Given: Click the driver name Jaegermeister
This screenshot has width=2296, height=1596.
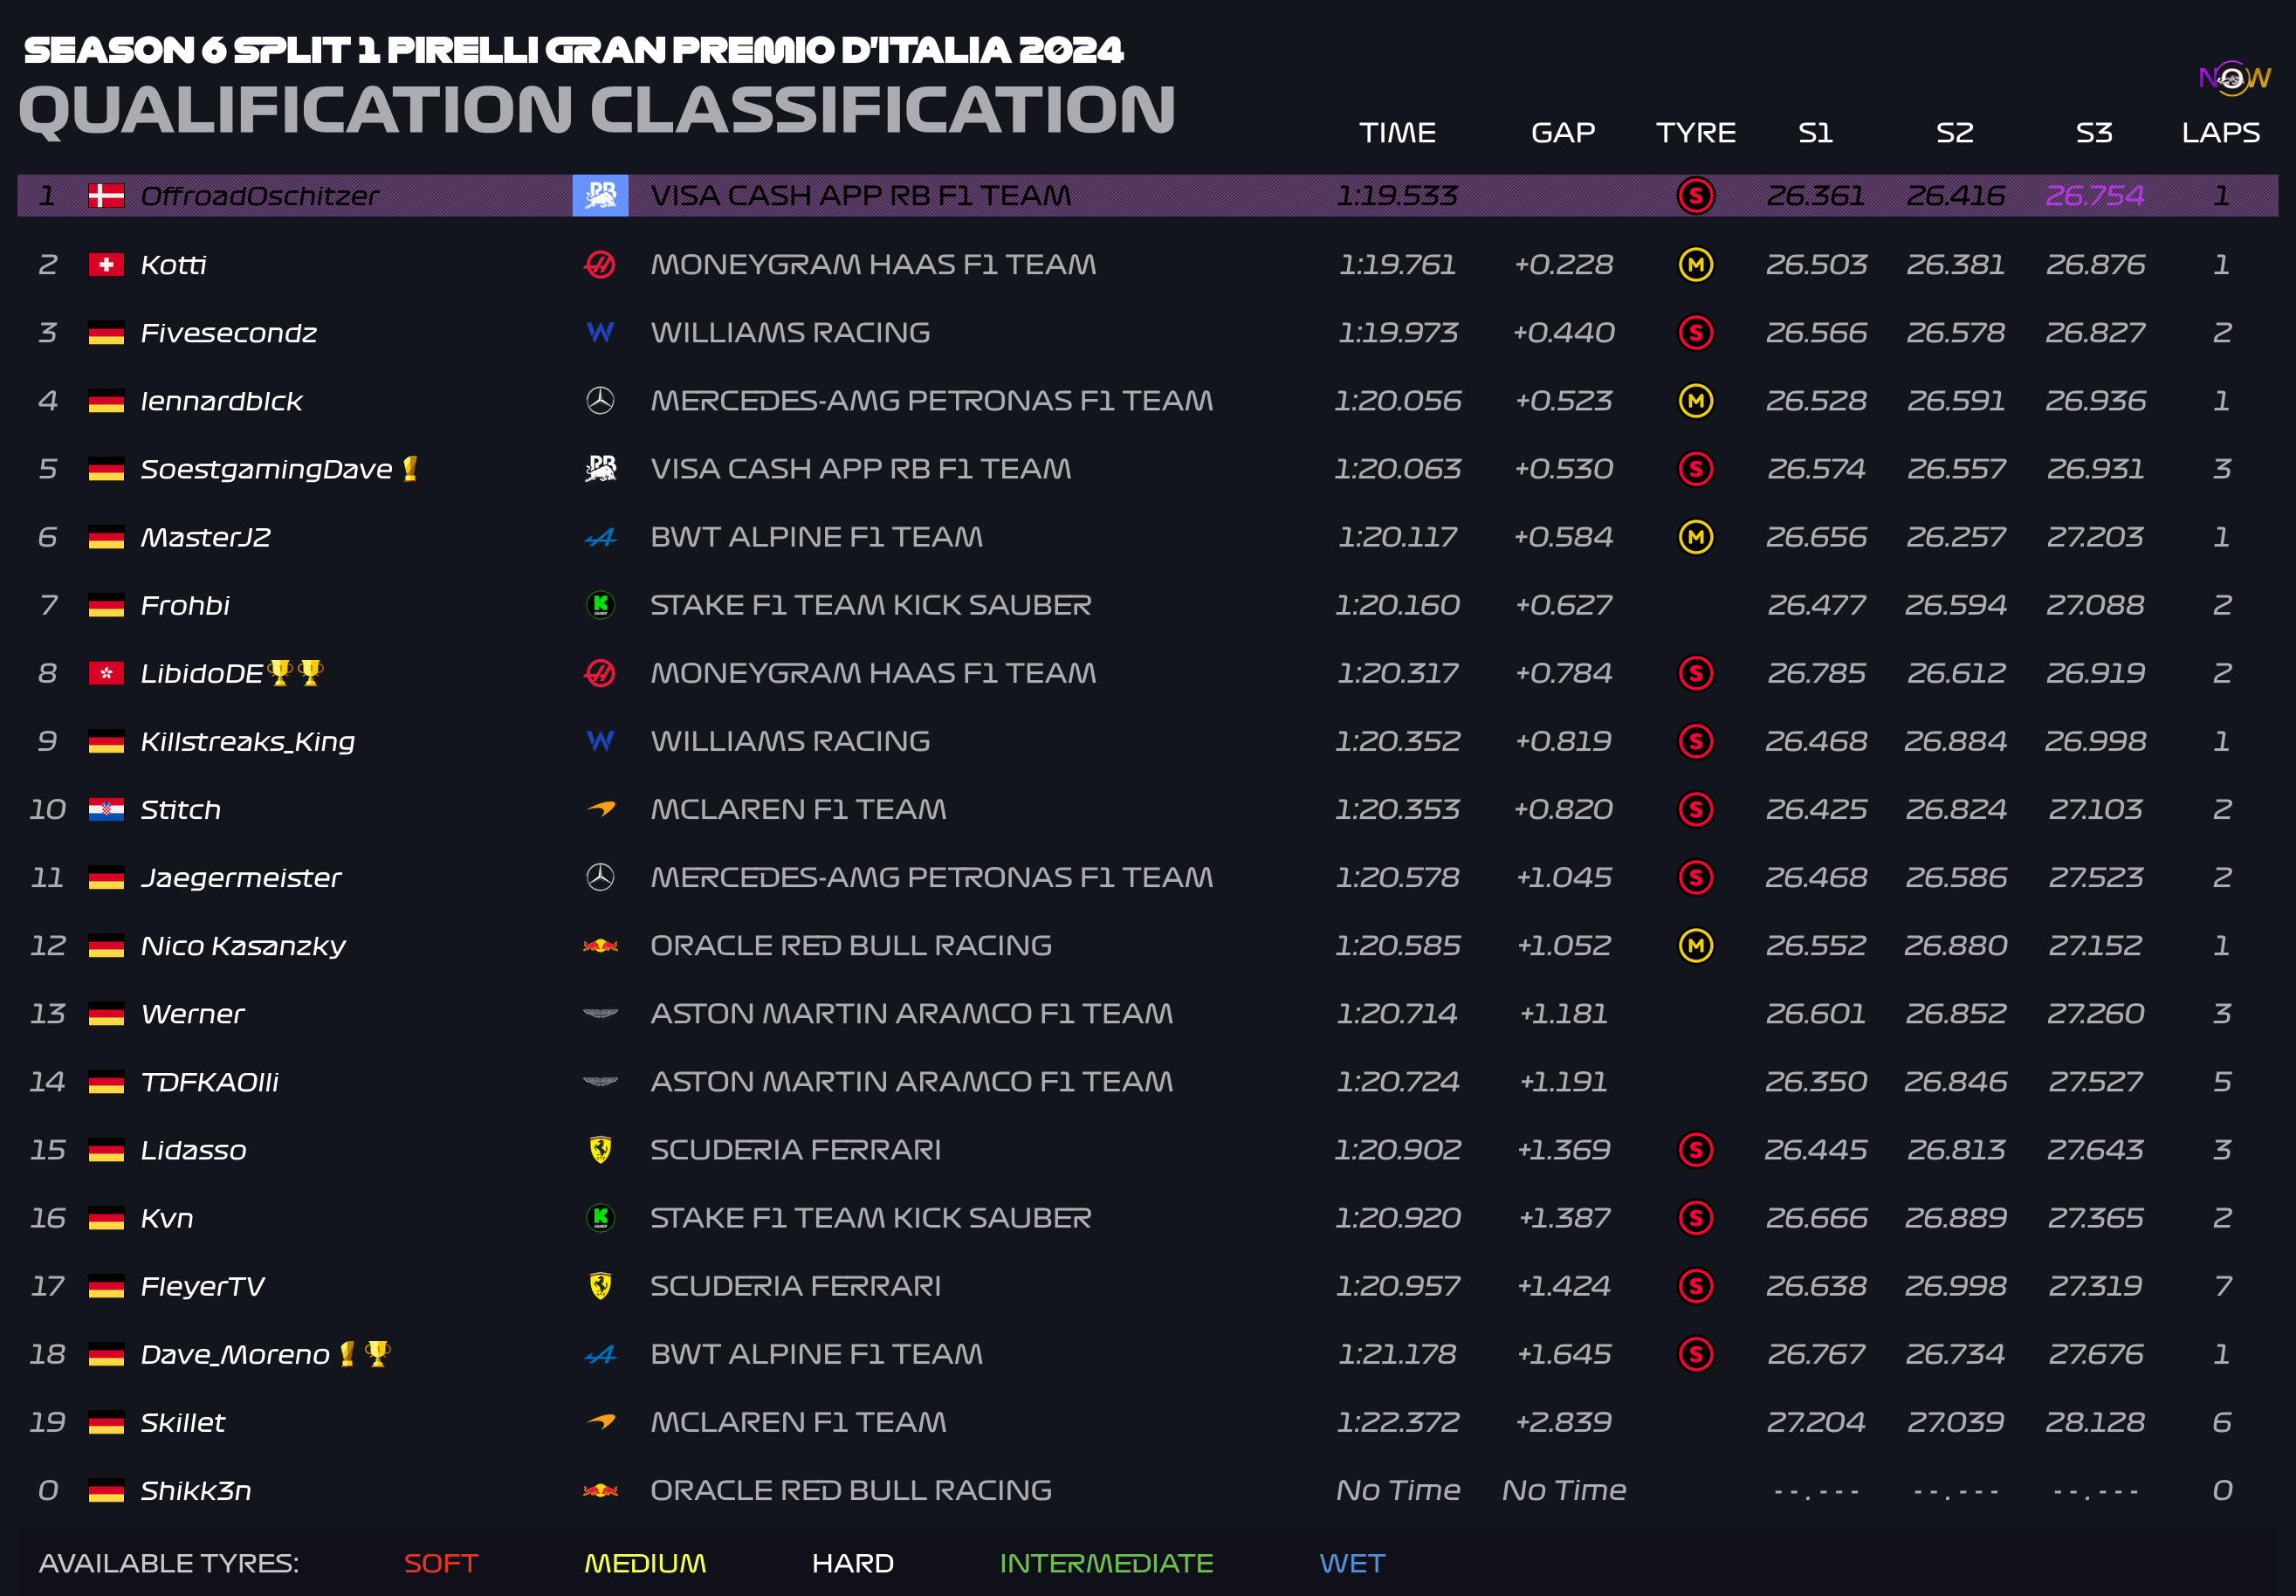Looking at the screenshot, I should (x=241, y=878).
